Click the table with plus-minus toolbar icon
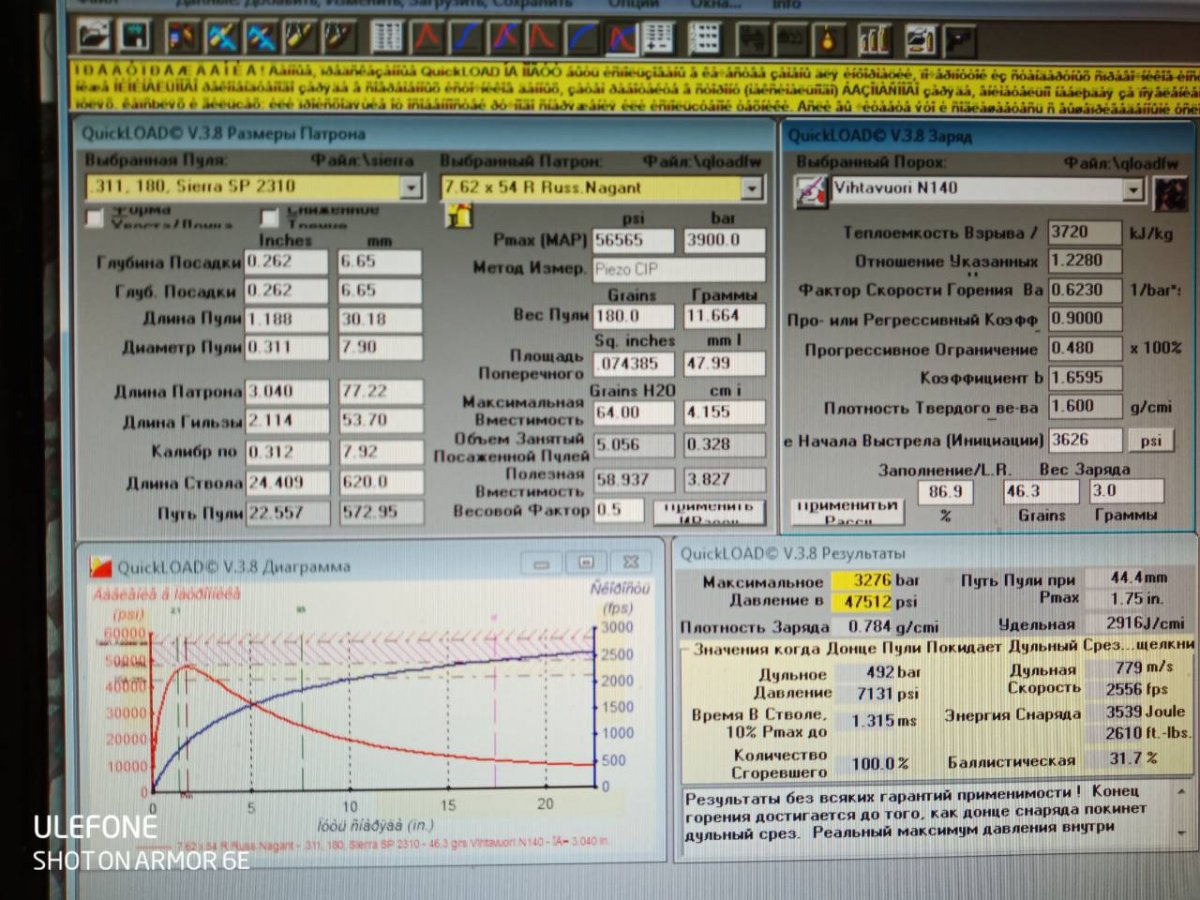The height and width of the screenshot is (900, 1200). point(657,38)
